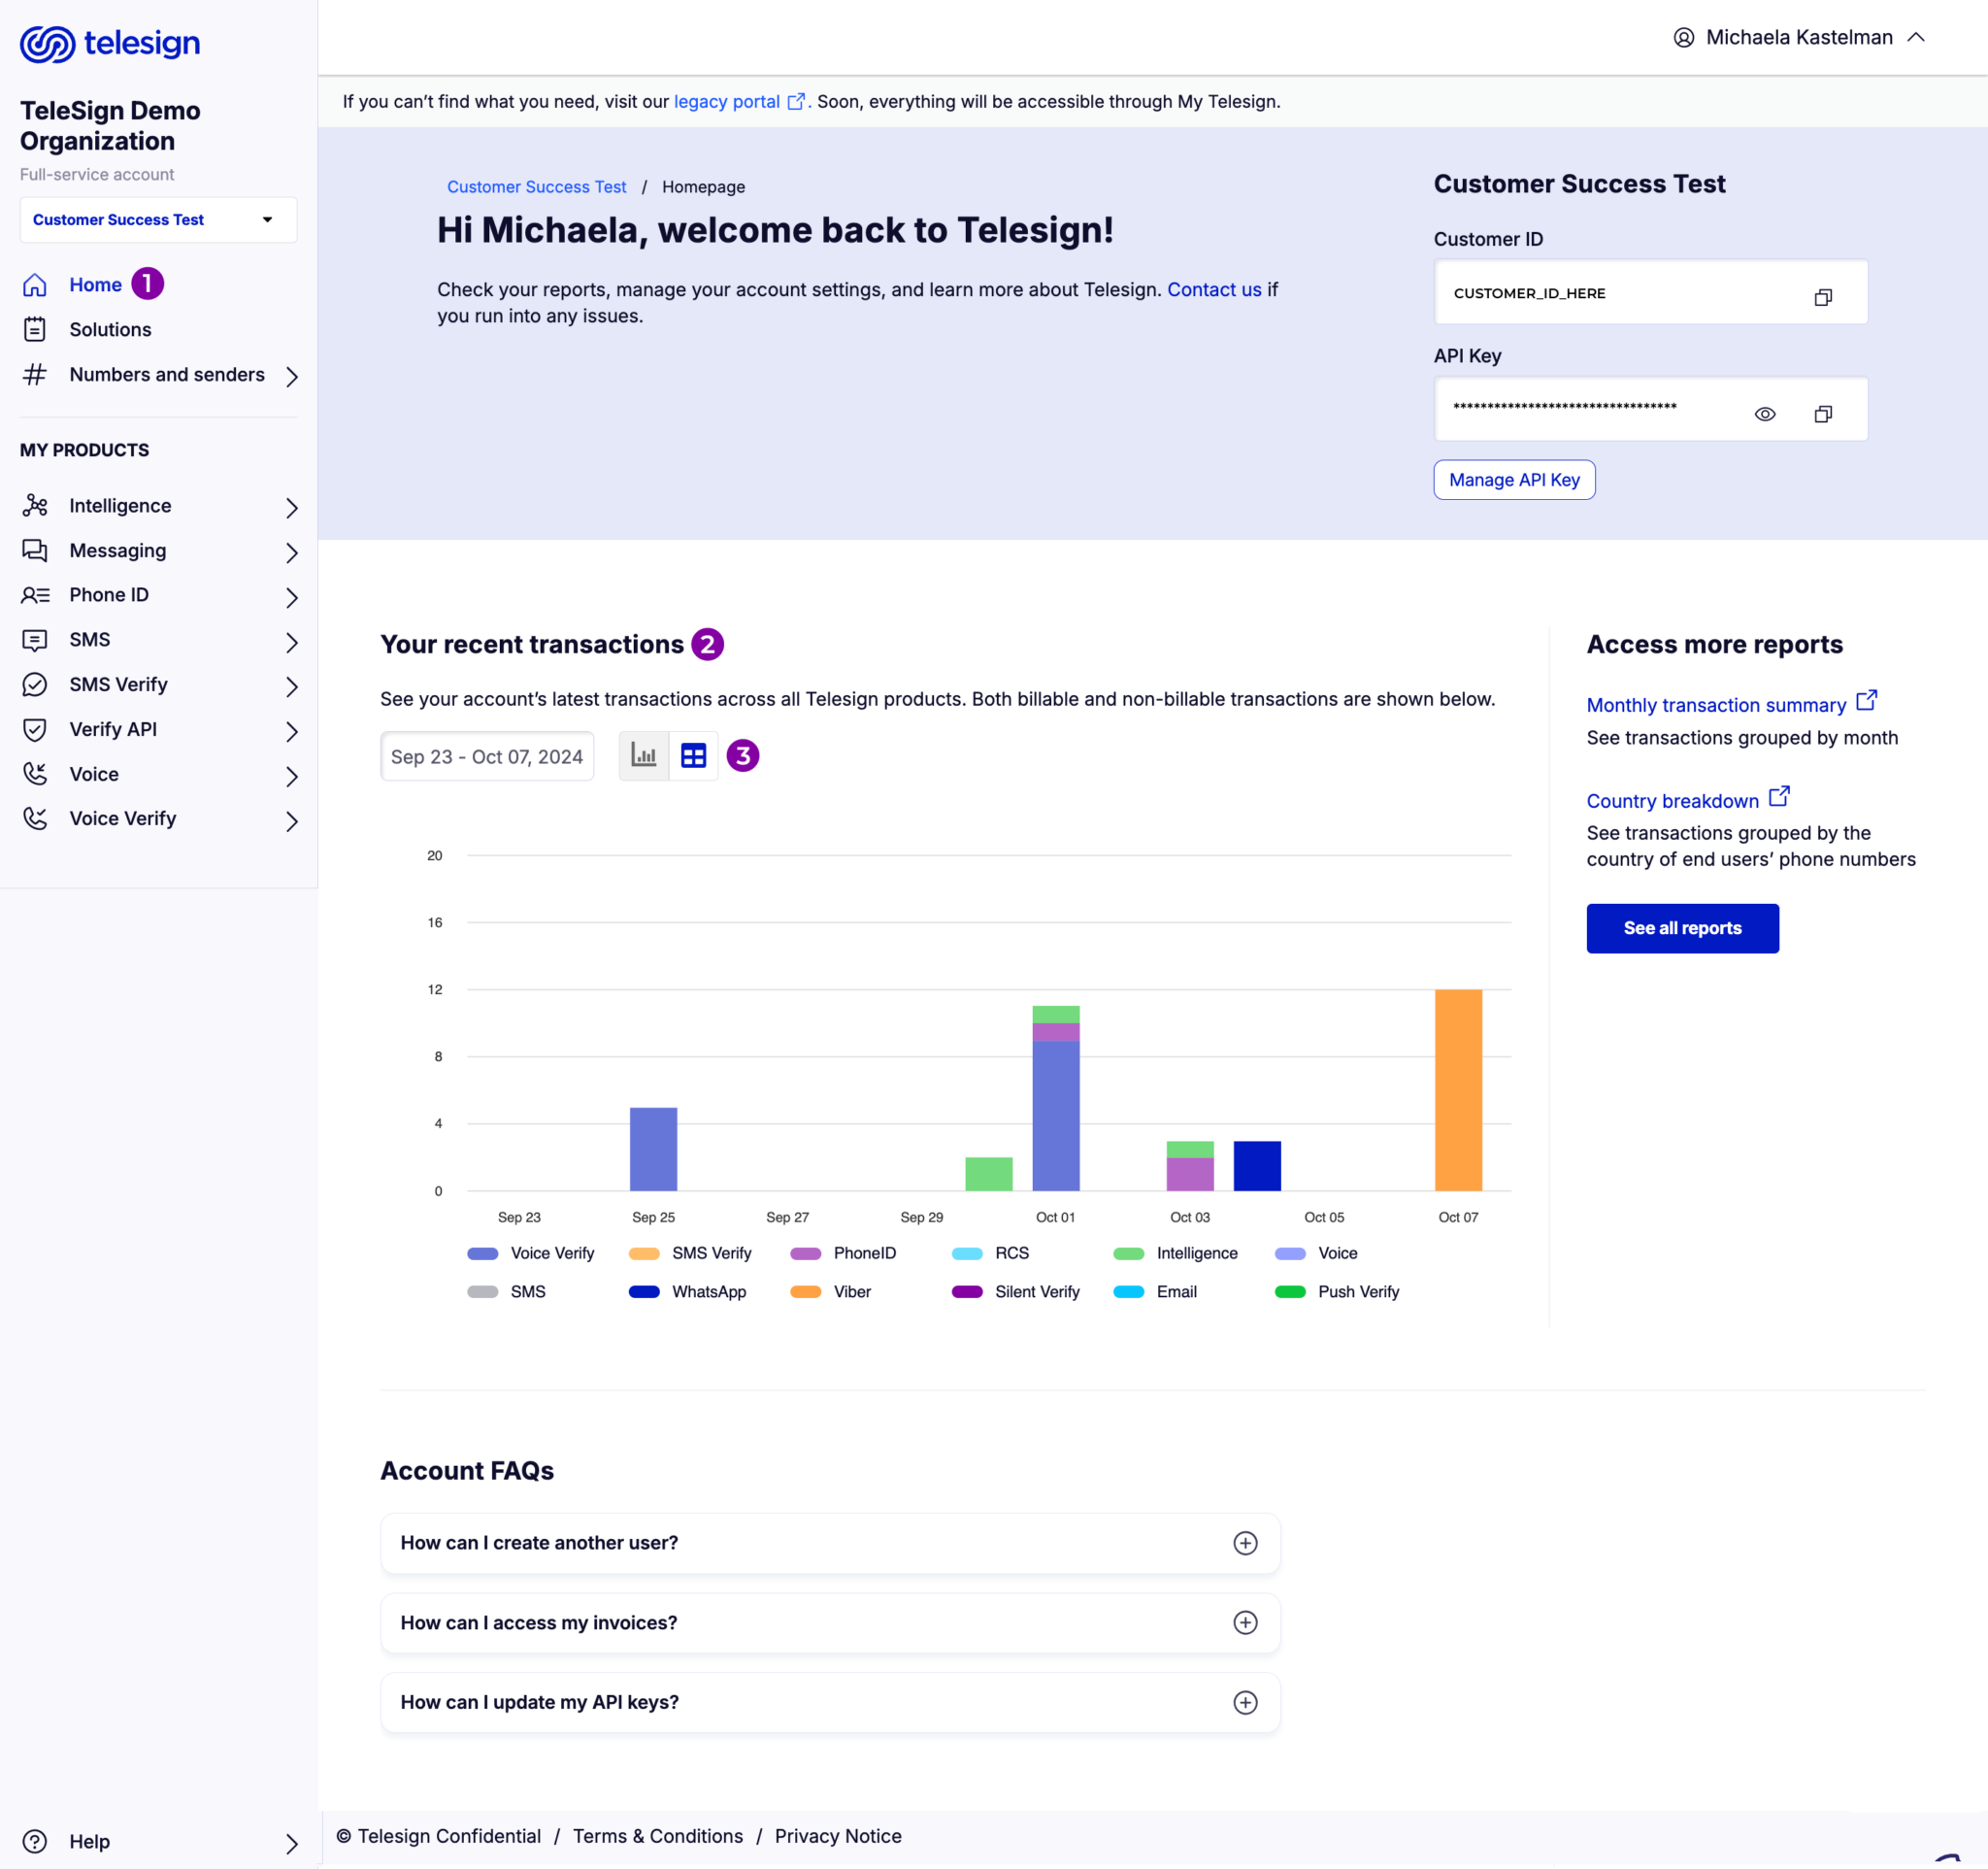Switch to bar chart view

click(643, 756)
